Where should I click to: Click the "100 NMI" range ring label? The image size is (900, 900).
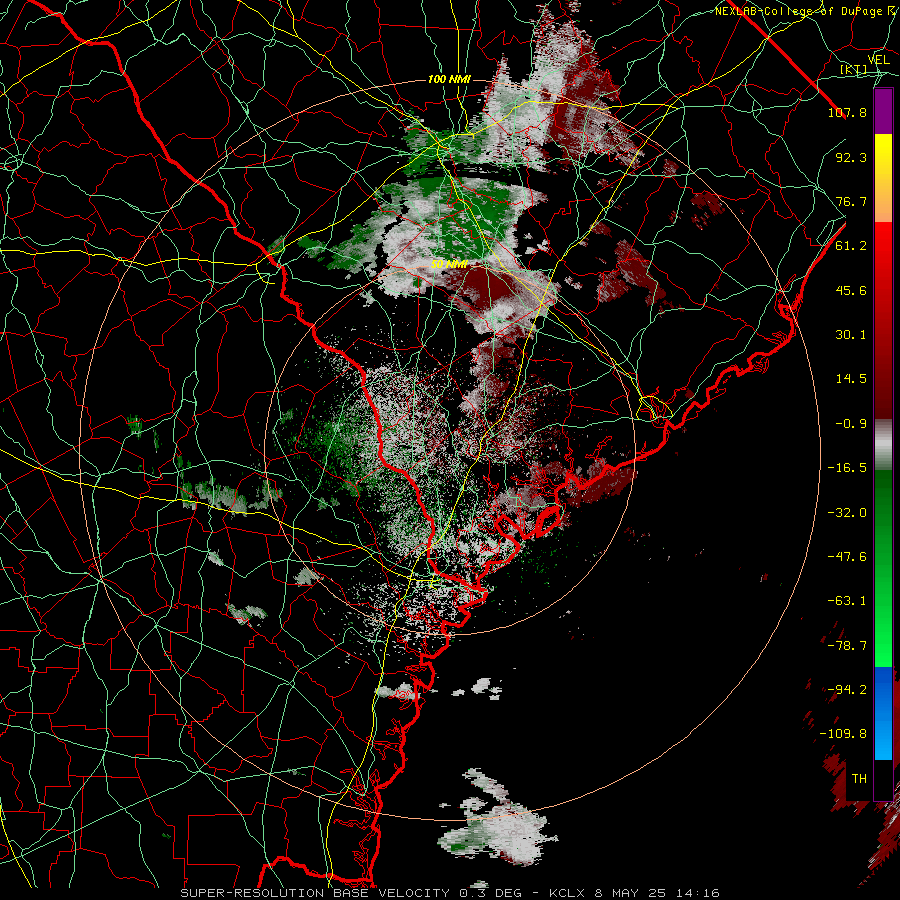[x=449, y=79]
